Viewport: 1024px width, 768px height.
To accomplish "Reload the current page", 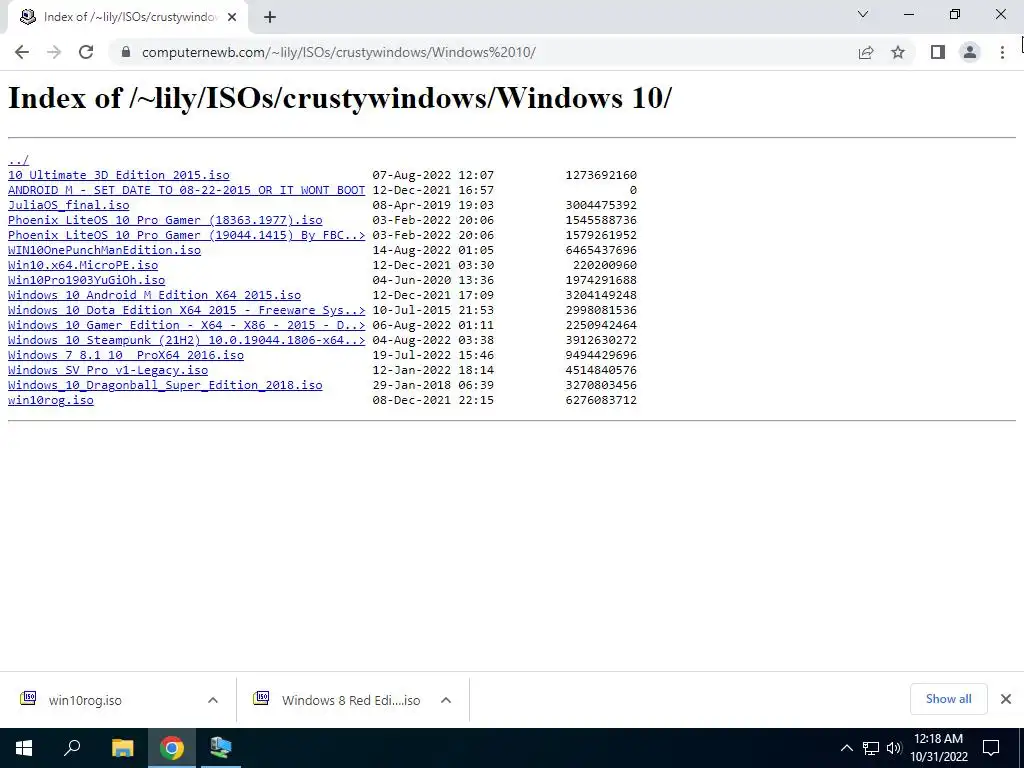I will click(x=86, y=52).
